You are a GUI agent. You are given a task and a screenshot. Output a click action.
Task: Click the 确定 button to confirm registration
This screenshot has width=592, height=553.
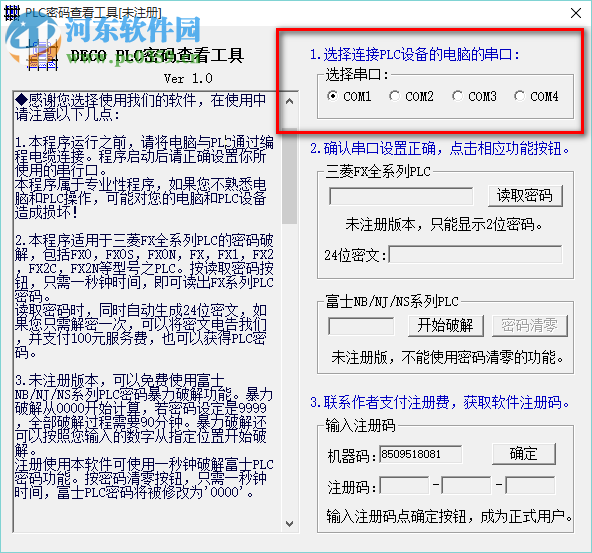[524, 454]
